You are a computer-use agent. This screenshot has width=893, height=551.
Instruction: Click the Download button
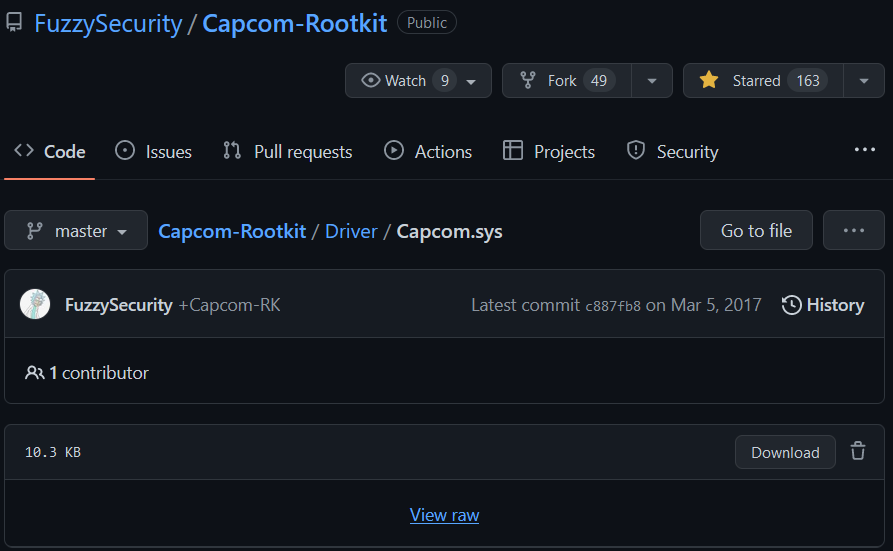785,452
